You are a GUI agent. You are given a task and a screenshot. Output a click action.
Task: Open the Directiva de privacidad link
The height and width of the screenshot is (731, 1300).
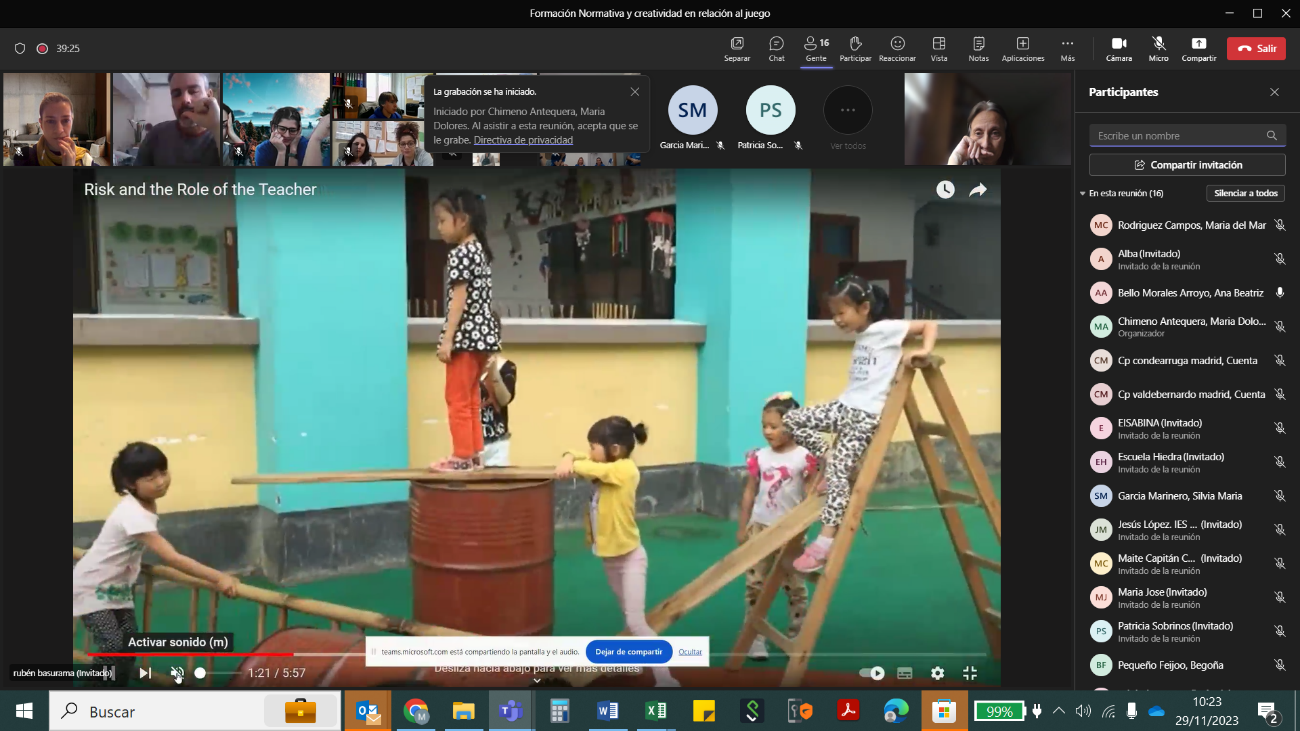click(523, 140)
